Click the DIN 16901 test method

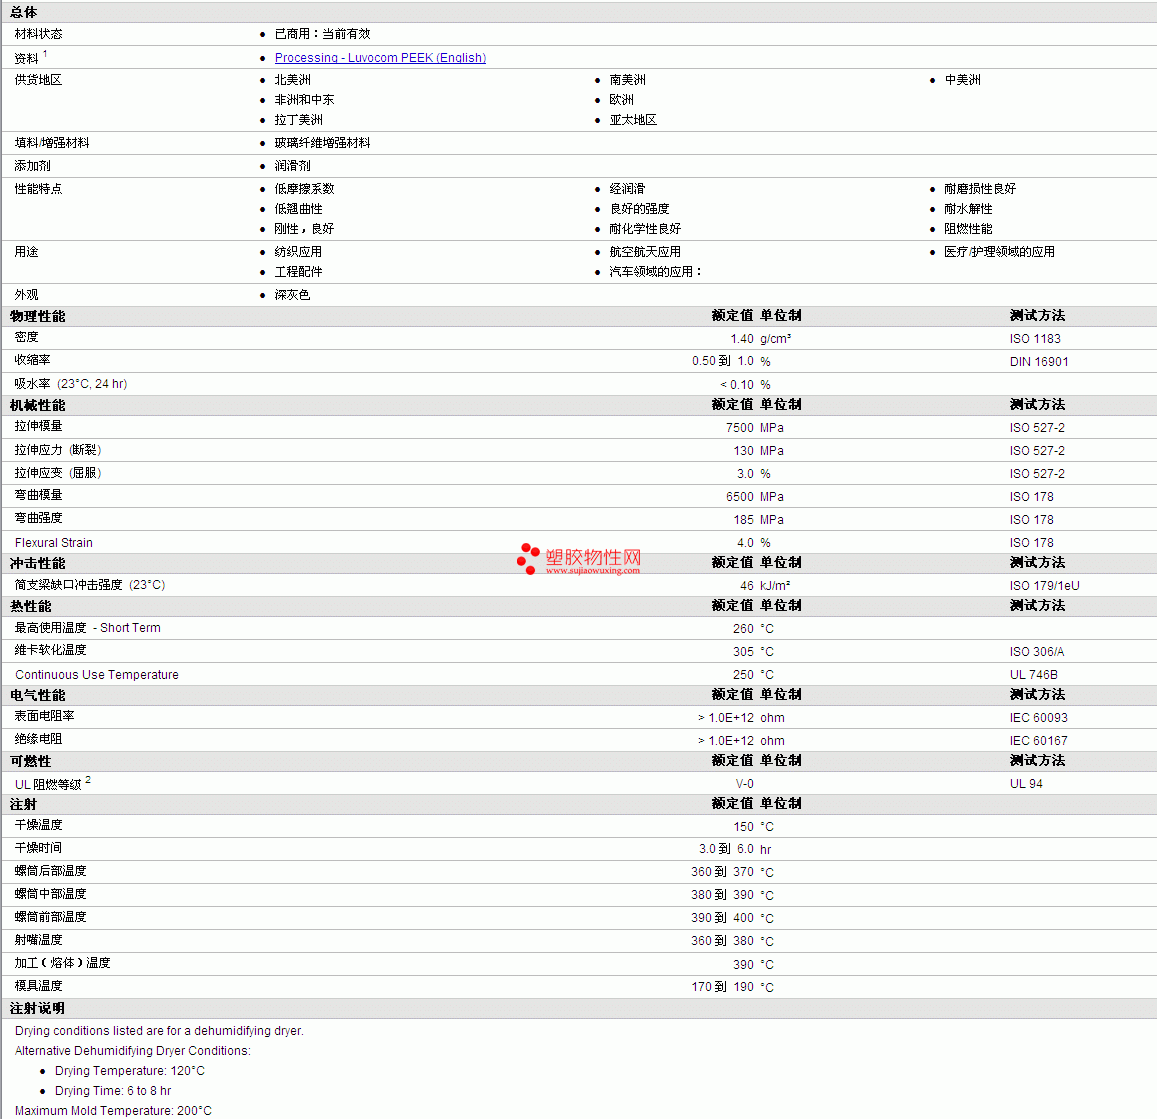tap(1039, 361)
